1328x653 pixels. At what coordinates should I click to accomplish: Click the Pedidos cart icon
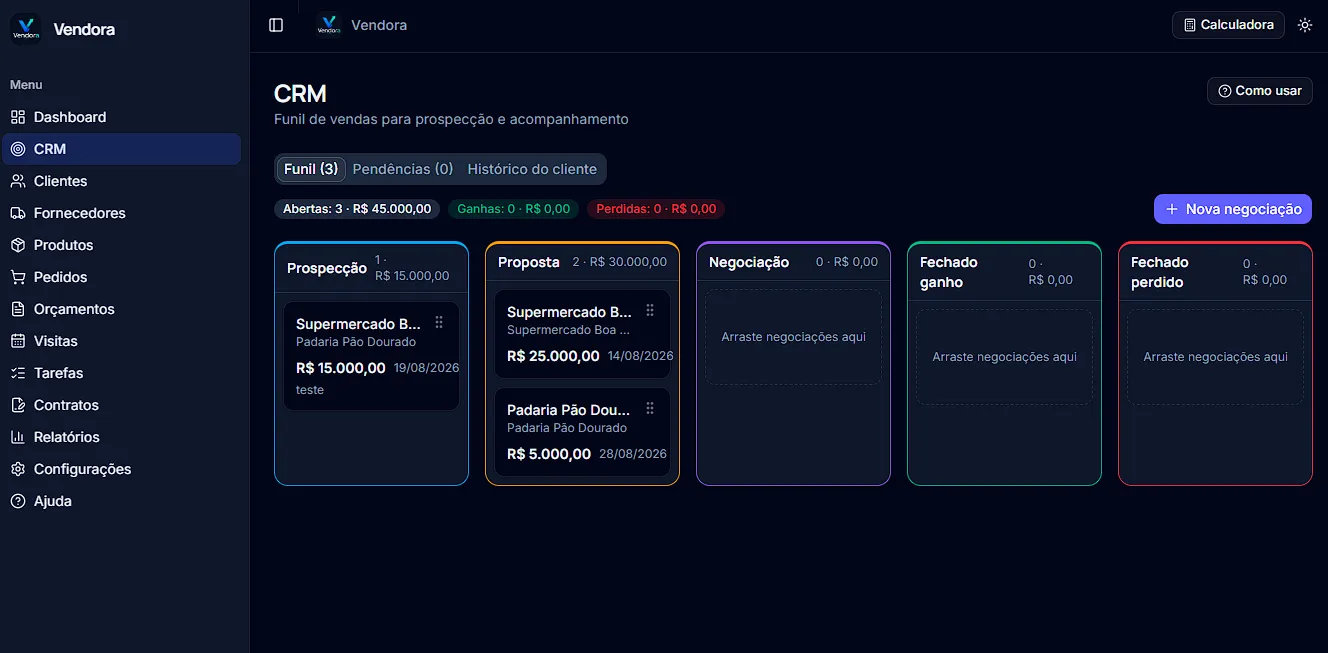18,277
